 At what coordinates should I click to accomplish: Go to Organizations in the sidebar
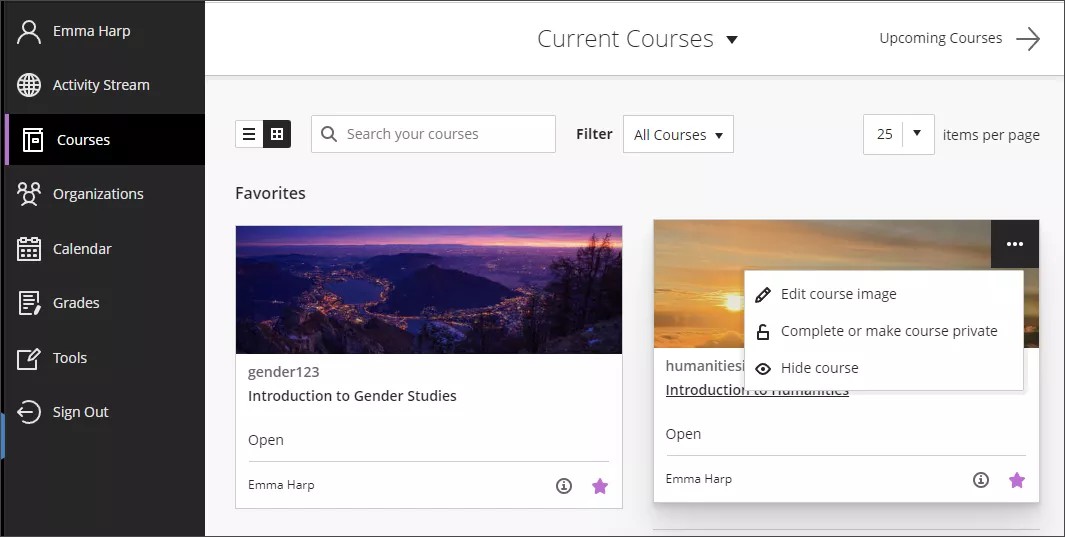(97, 194)
